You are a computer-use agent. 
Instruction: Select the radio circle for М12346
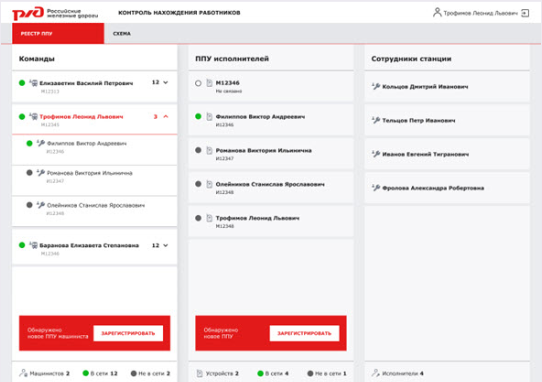click(198, 83)
